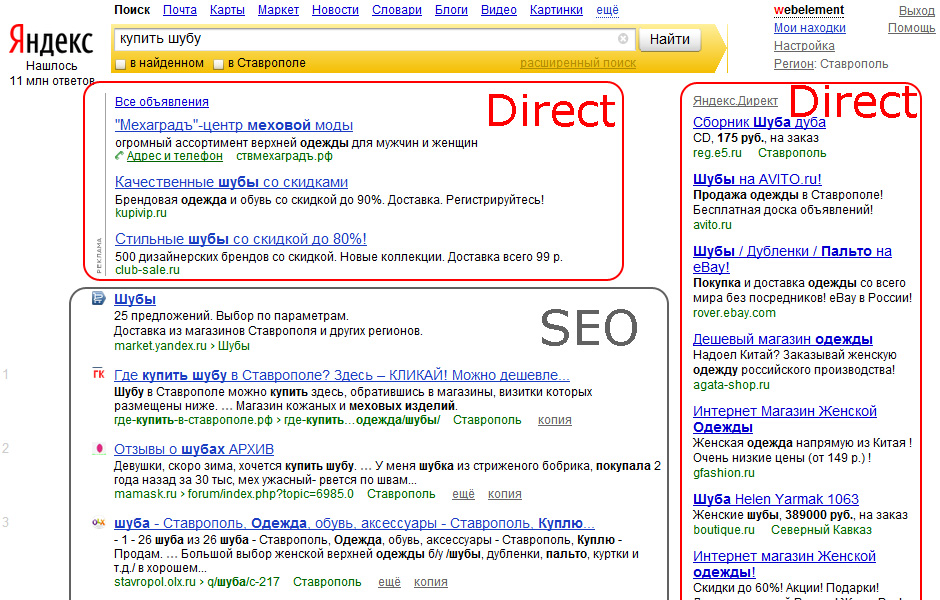This screenshot has height=600, width=940.
Task: Open the Мехаградъ центр меховой моды ad
Action: click(x=234, y=125)
